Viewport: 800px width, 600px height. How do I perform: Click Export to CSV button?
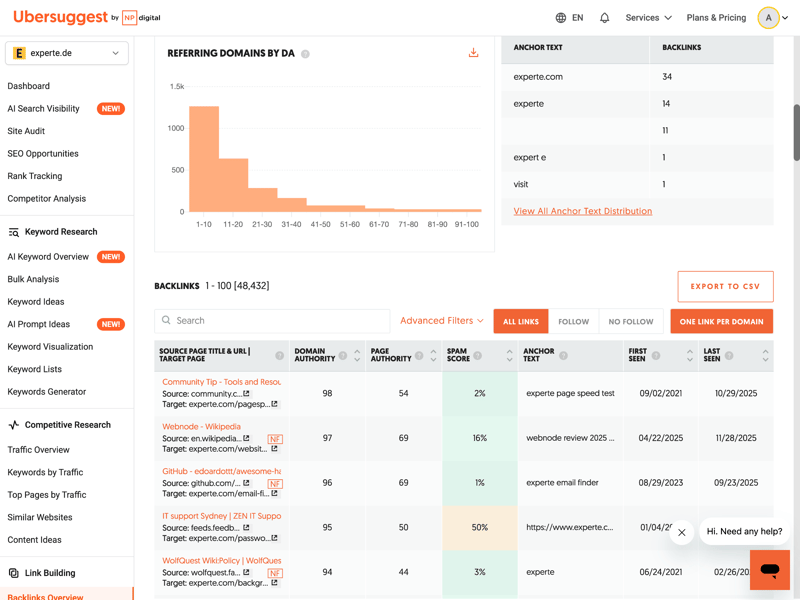(725, 287)
